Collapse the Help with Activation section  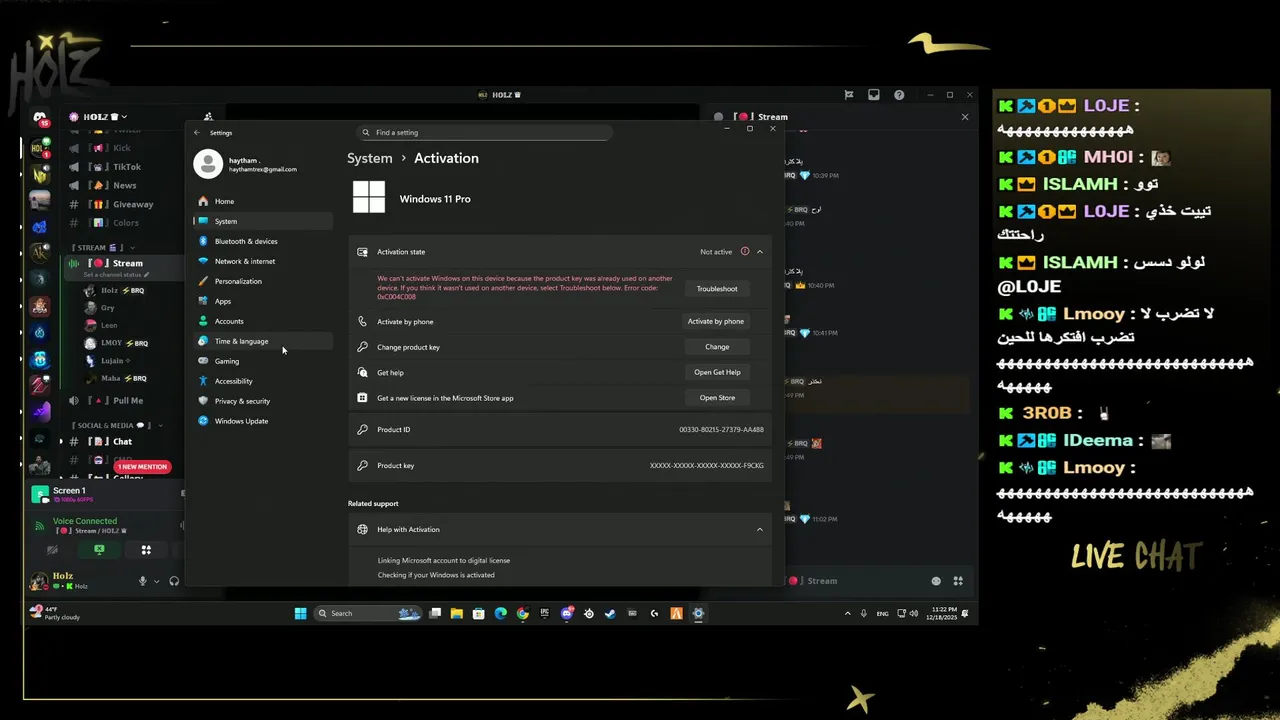[760, 529]
